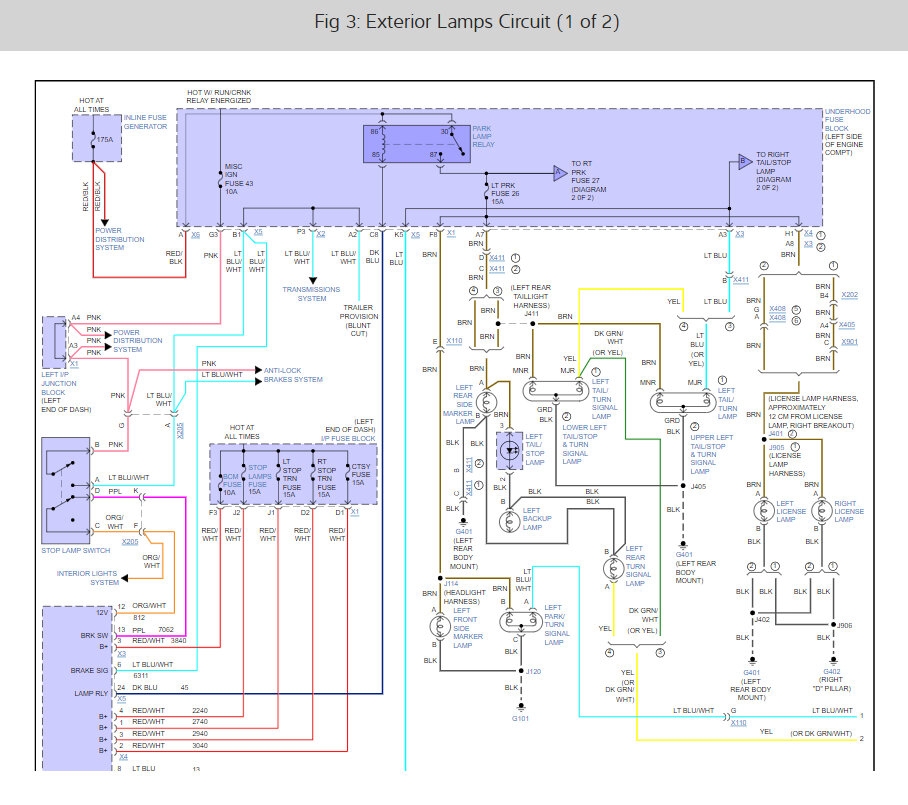Click the 'J405' splice label

tap(698, 486)
